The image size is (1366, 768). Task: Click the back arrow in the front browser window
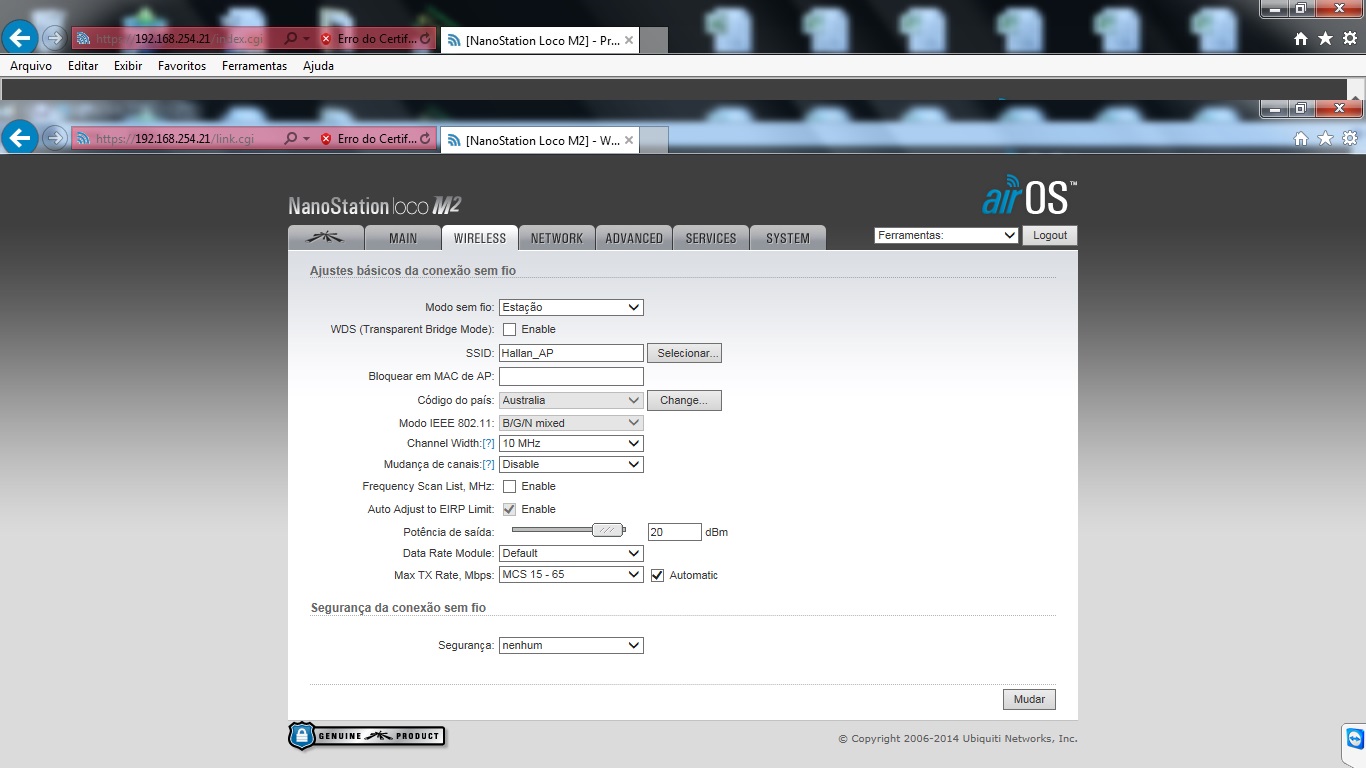click(21, 138)
